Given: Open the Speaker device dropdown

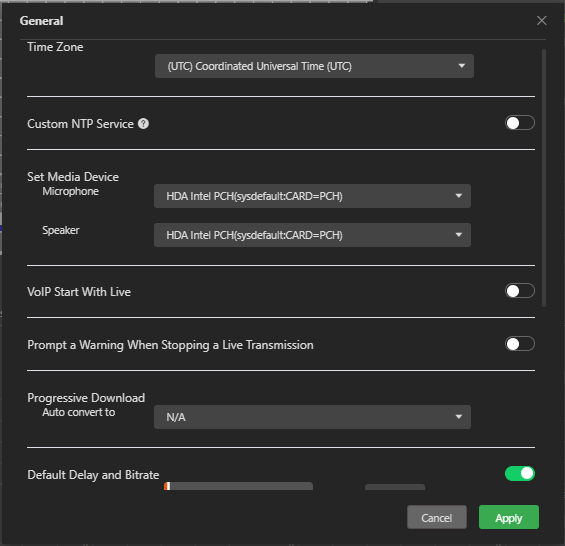Looking at the screenshot, I should [312, 235].
